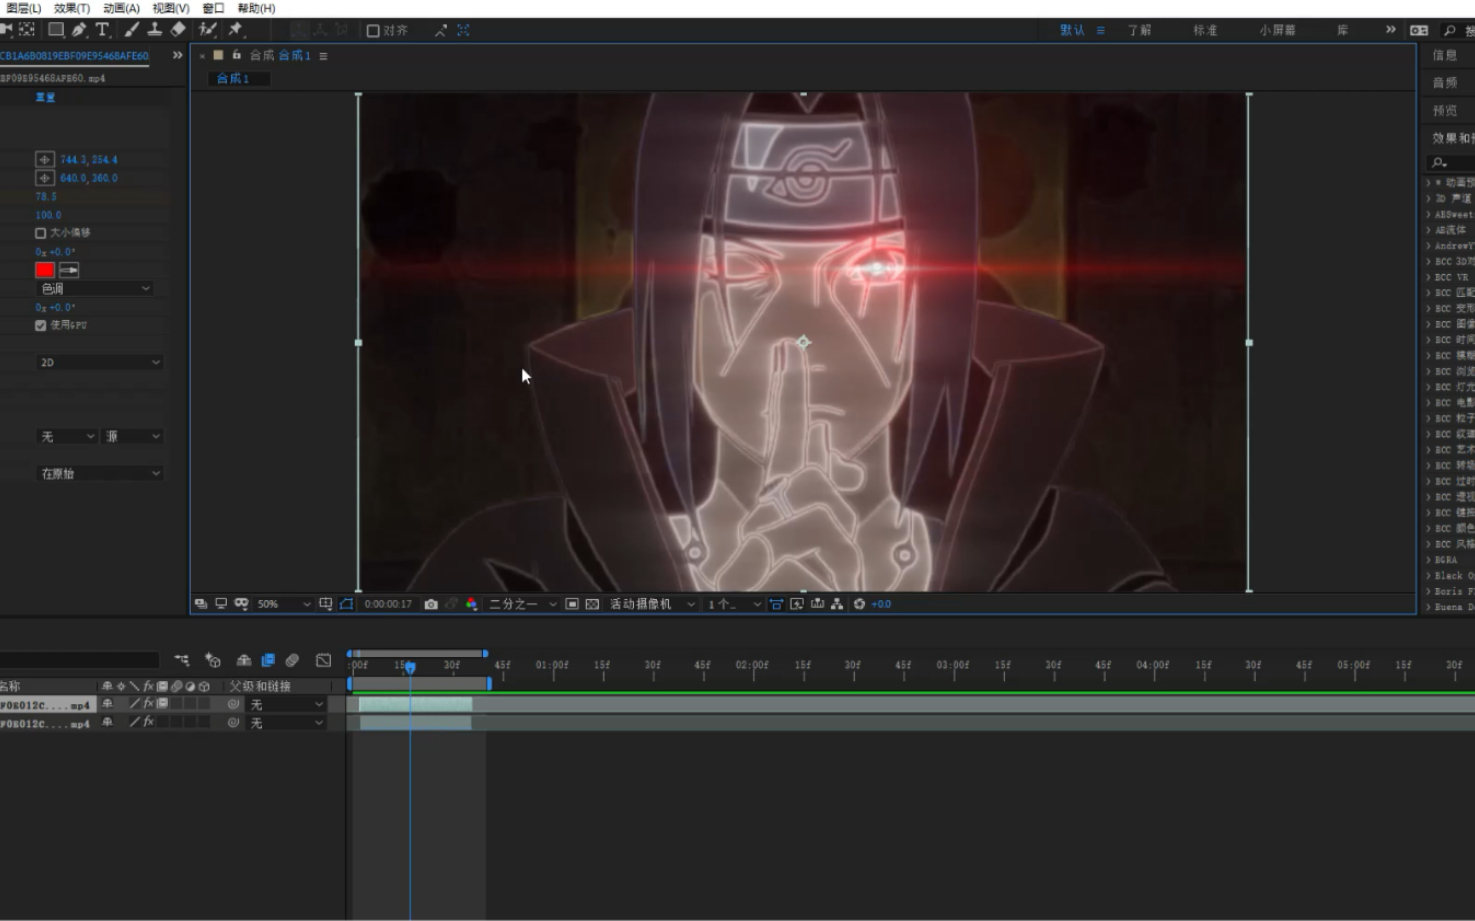The image size is (1475, 921).
Task: Open the first layer's parent 无 dropdown
Action: point(287,704)
